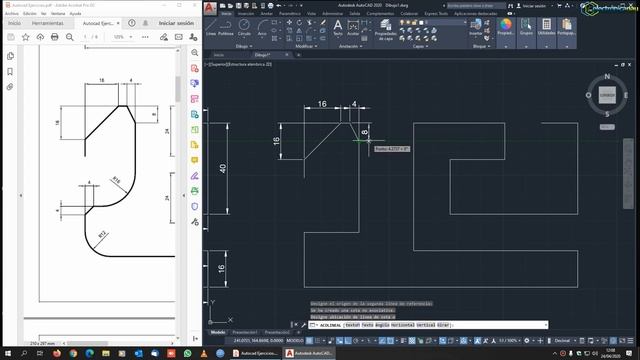
Task: Toggle polar tracking in AutoCAD status bar
Action: [356, 340]
